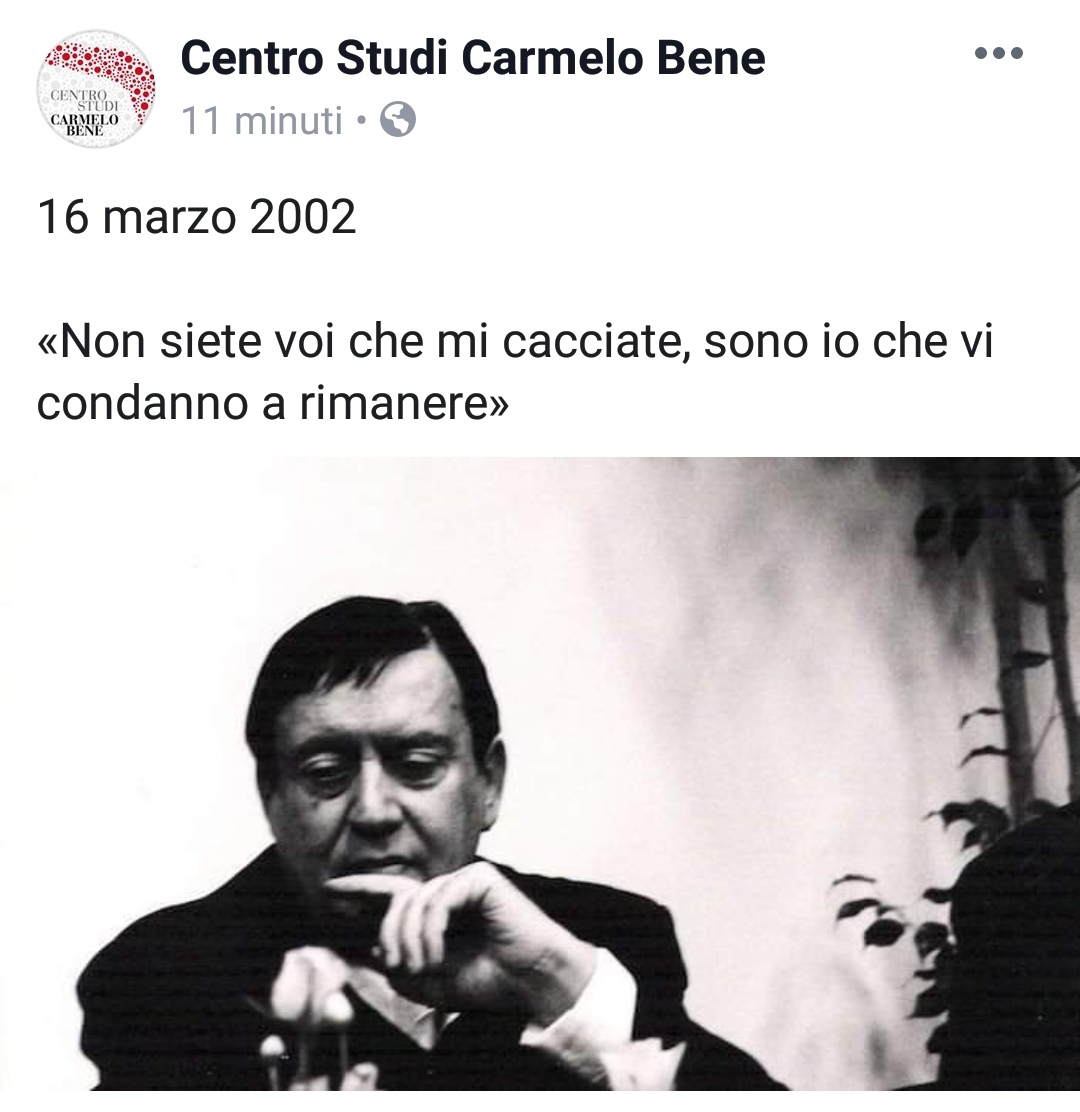Viewport: 1080px width, 1112px height.
Task: Open the "11 minuti" post timestamp
Action: [262, 120]
